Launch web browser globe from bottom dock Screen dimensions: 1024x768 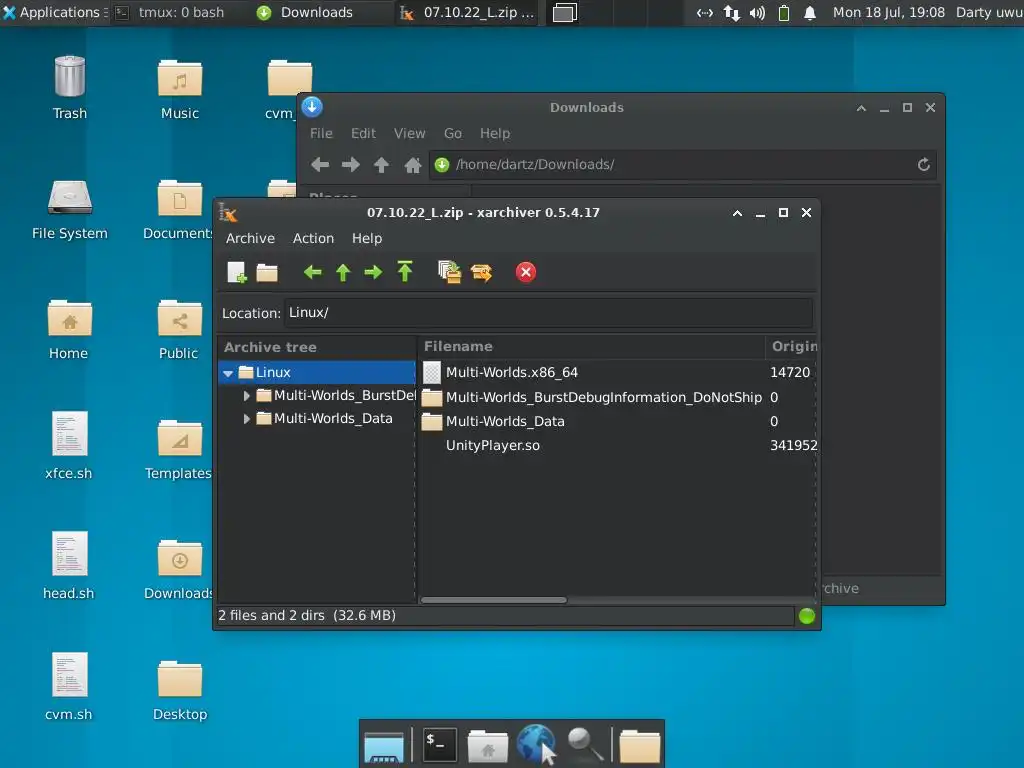coord(536,744)
